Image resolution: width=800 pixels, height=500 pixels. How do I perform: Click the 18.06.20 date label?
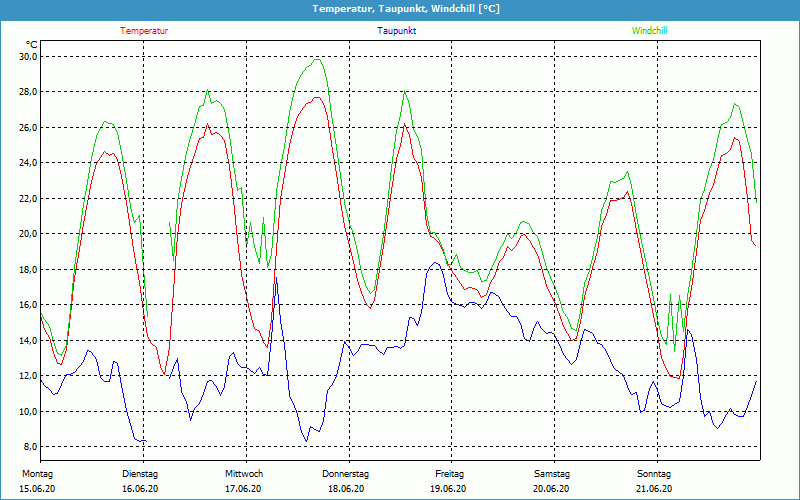pyautogui.click(x=346, y=489)
